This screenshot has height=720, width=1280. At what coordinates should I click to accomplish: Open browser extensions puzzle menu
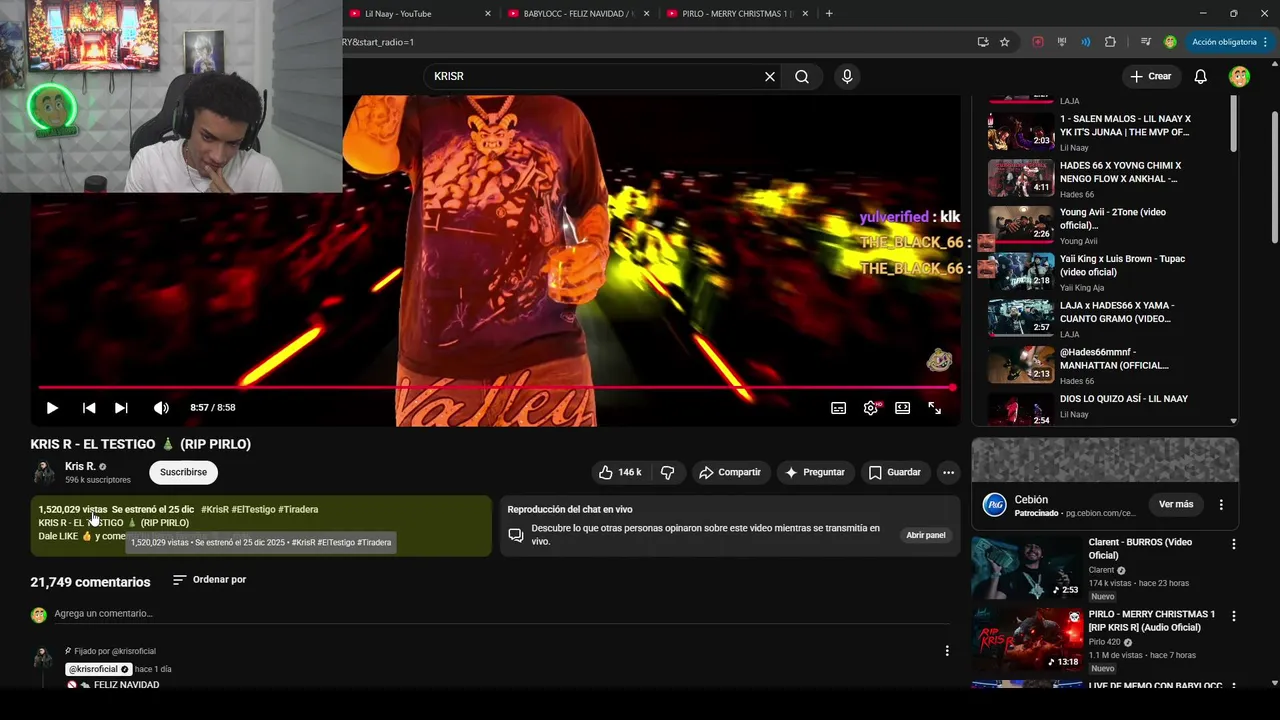click(1110, 42)
